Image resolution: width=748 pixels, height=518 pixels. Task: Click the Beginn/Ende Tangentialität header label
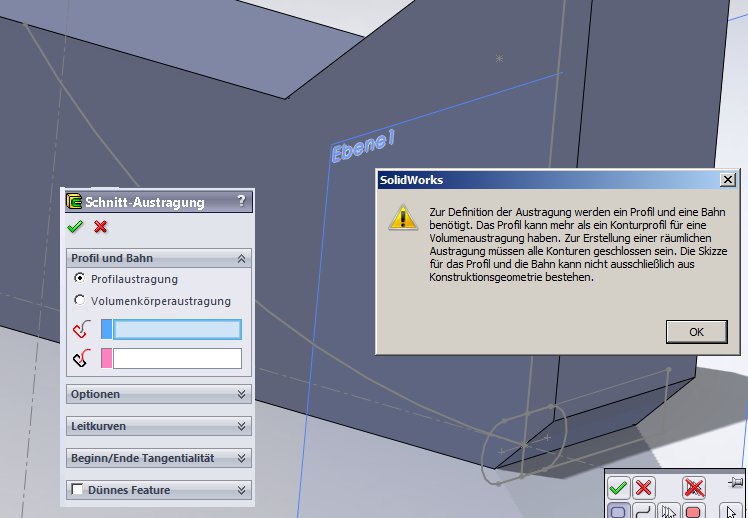[143, 458]
